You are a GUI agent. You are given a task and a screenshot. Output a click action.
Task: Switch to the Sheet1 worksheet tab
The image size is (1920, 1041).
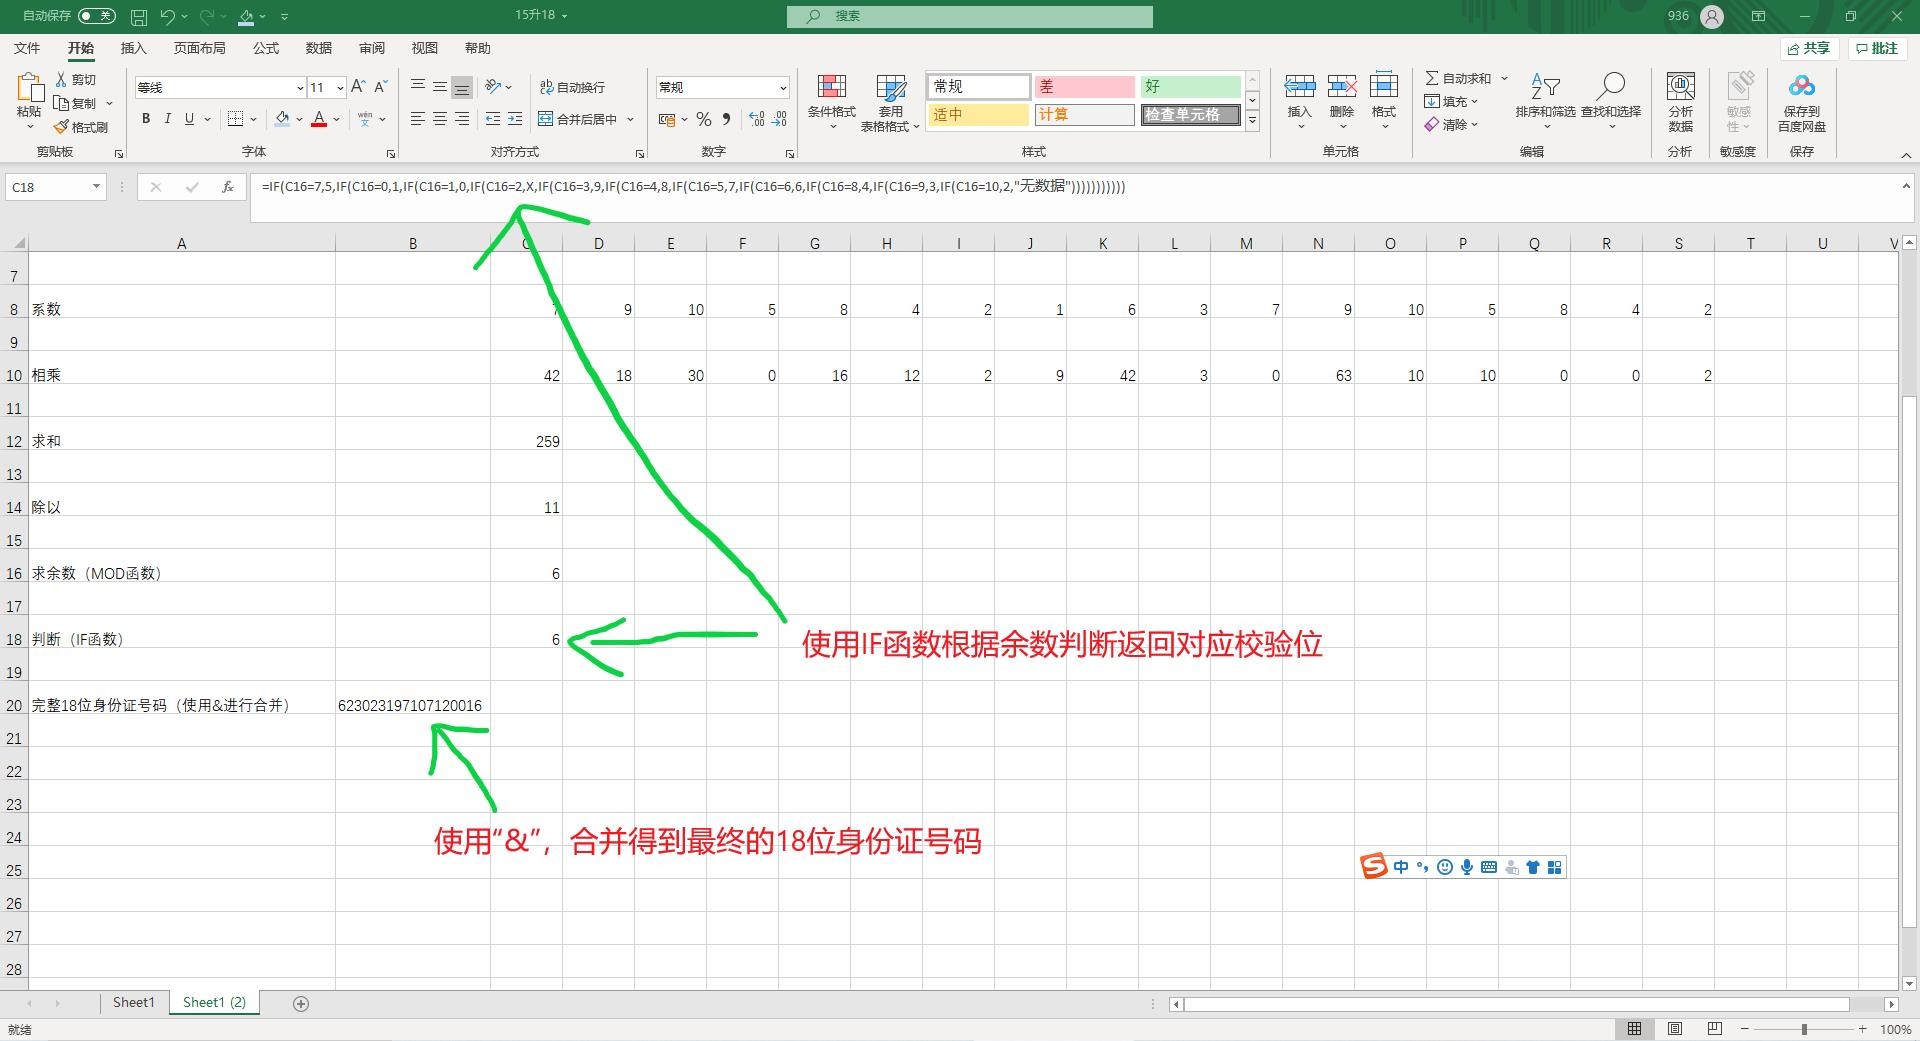tap(133, 1002)
